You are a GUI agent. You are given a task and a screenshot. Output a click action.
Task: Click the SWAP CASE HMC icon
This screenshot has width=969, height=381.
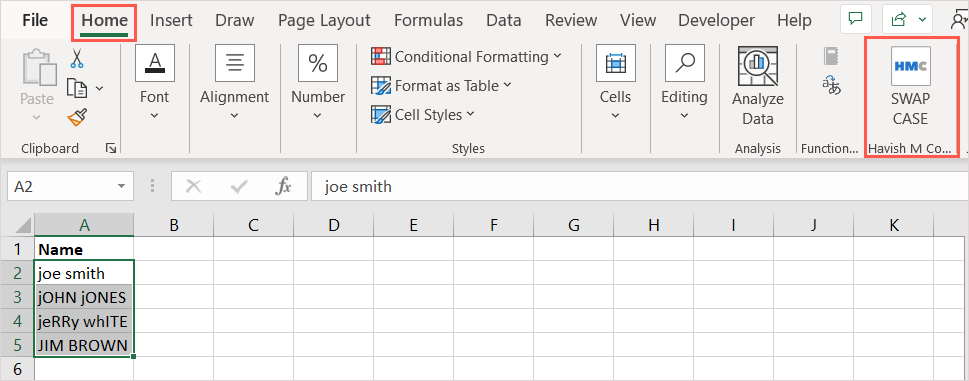910,65
